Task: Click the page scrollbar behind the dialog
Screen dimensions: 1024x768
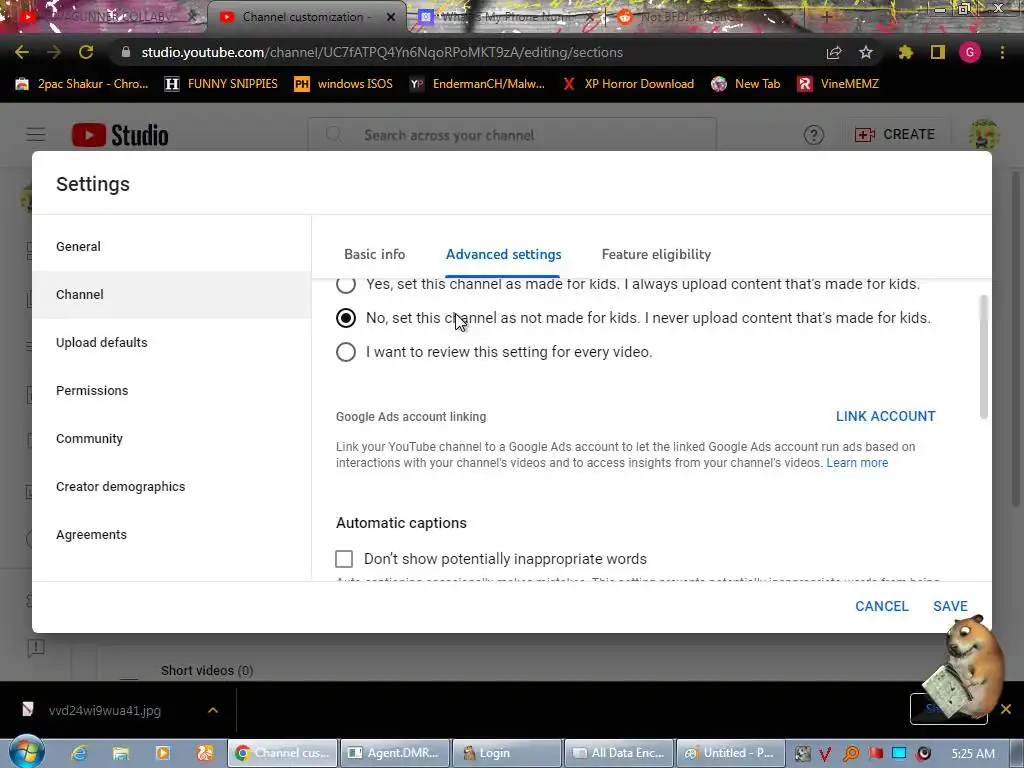Action: pos(1017,340)
